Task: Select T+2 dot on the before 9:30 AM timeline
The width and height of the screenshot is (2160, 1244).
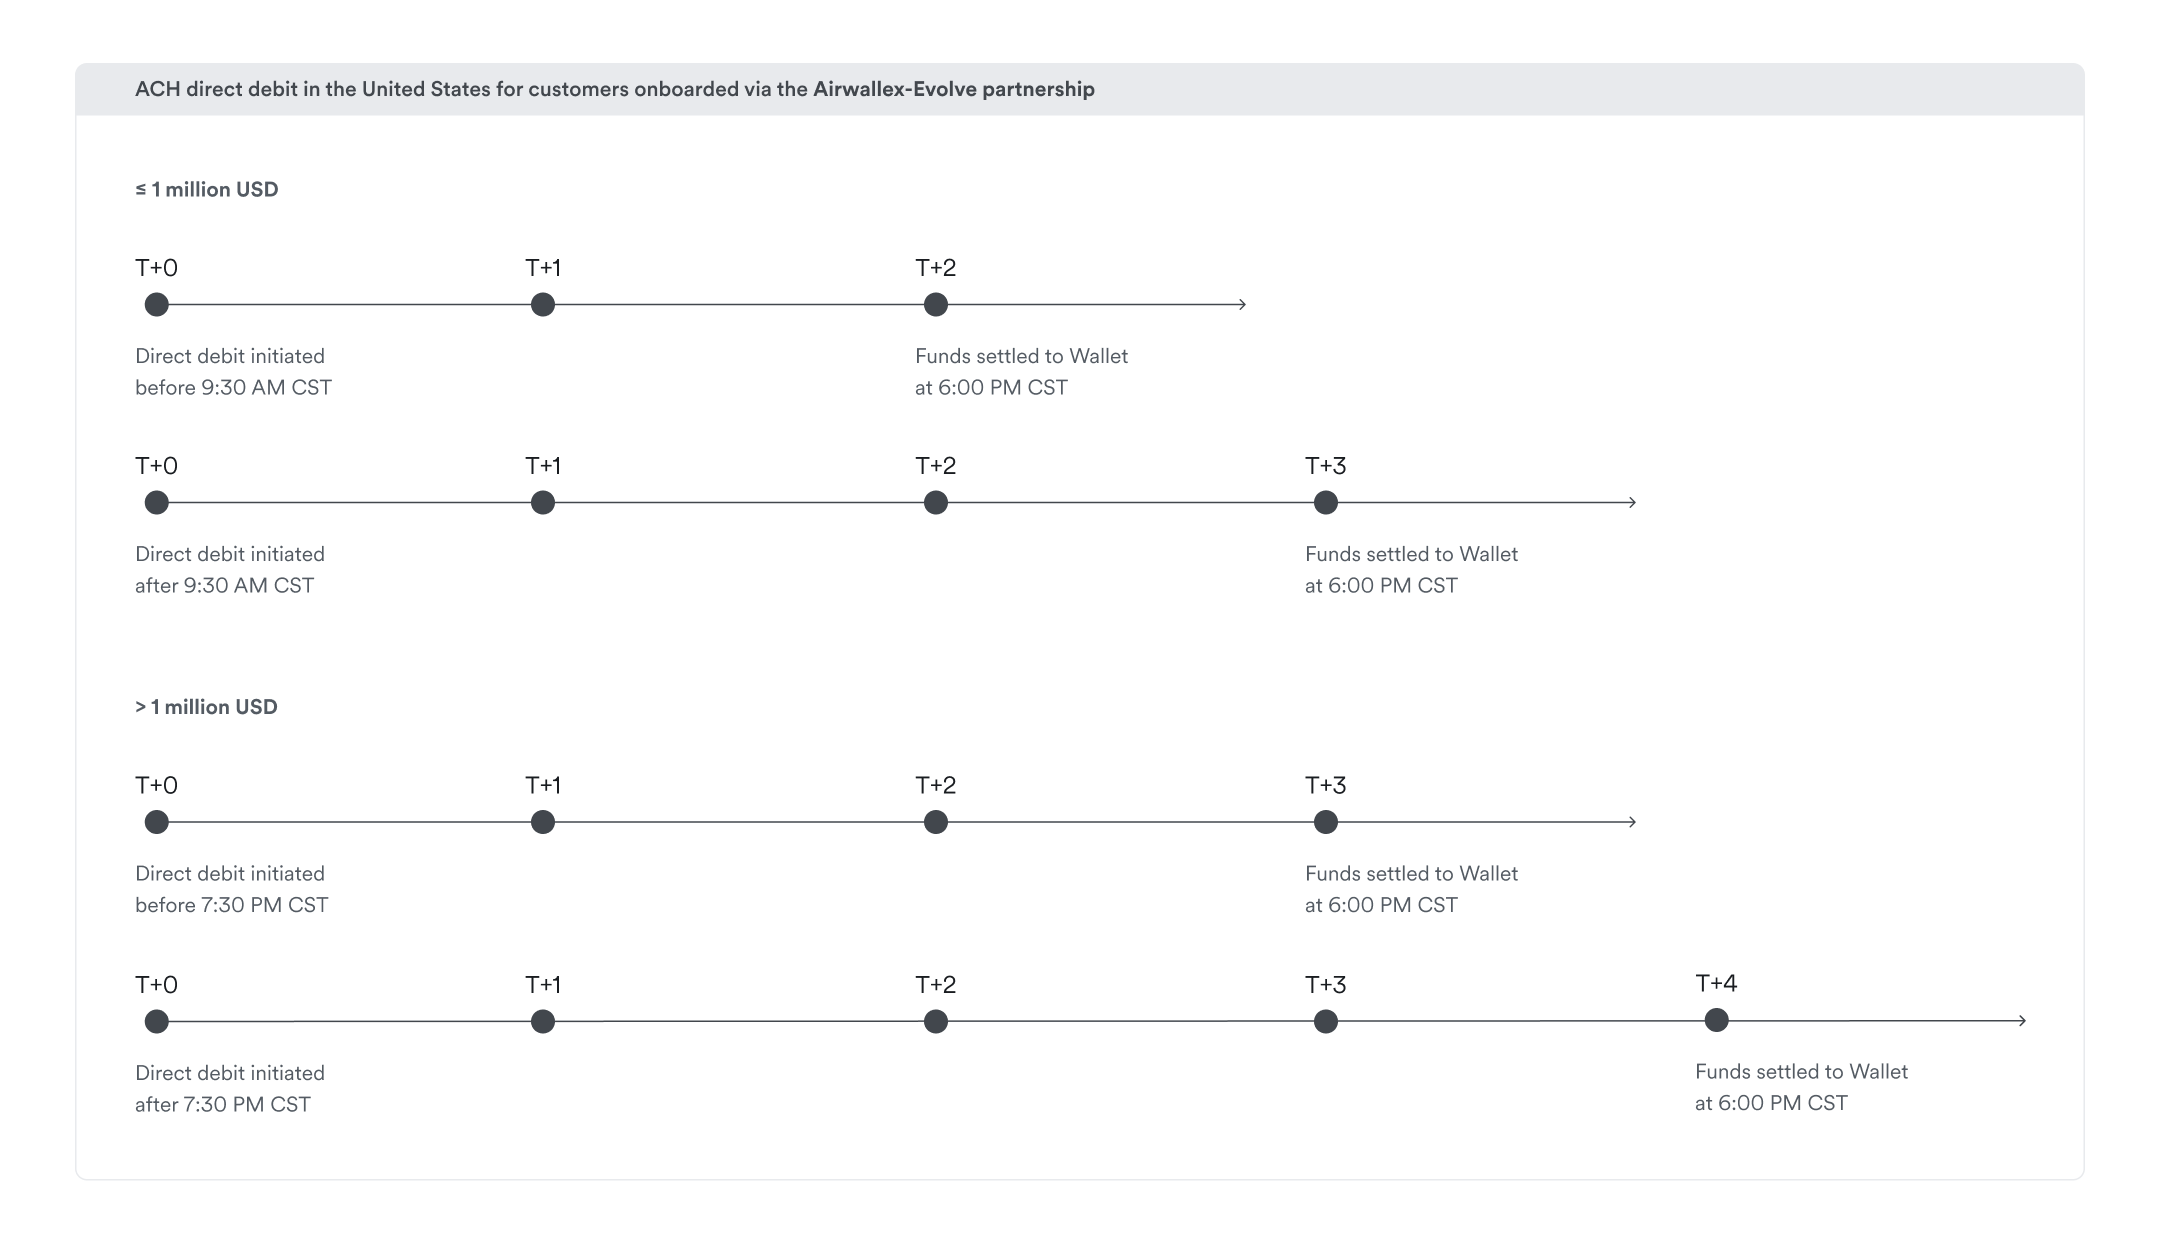Action: click(x=936, y=305)
